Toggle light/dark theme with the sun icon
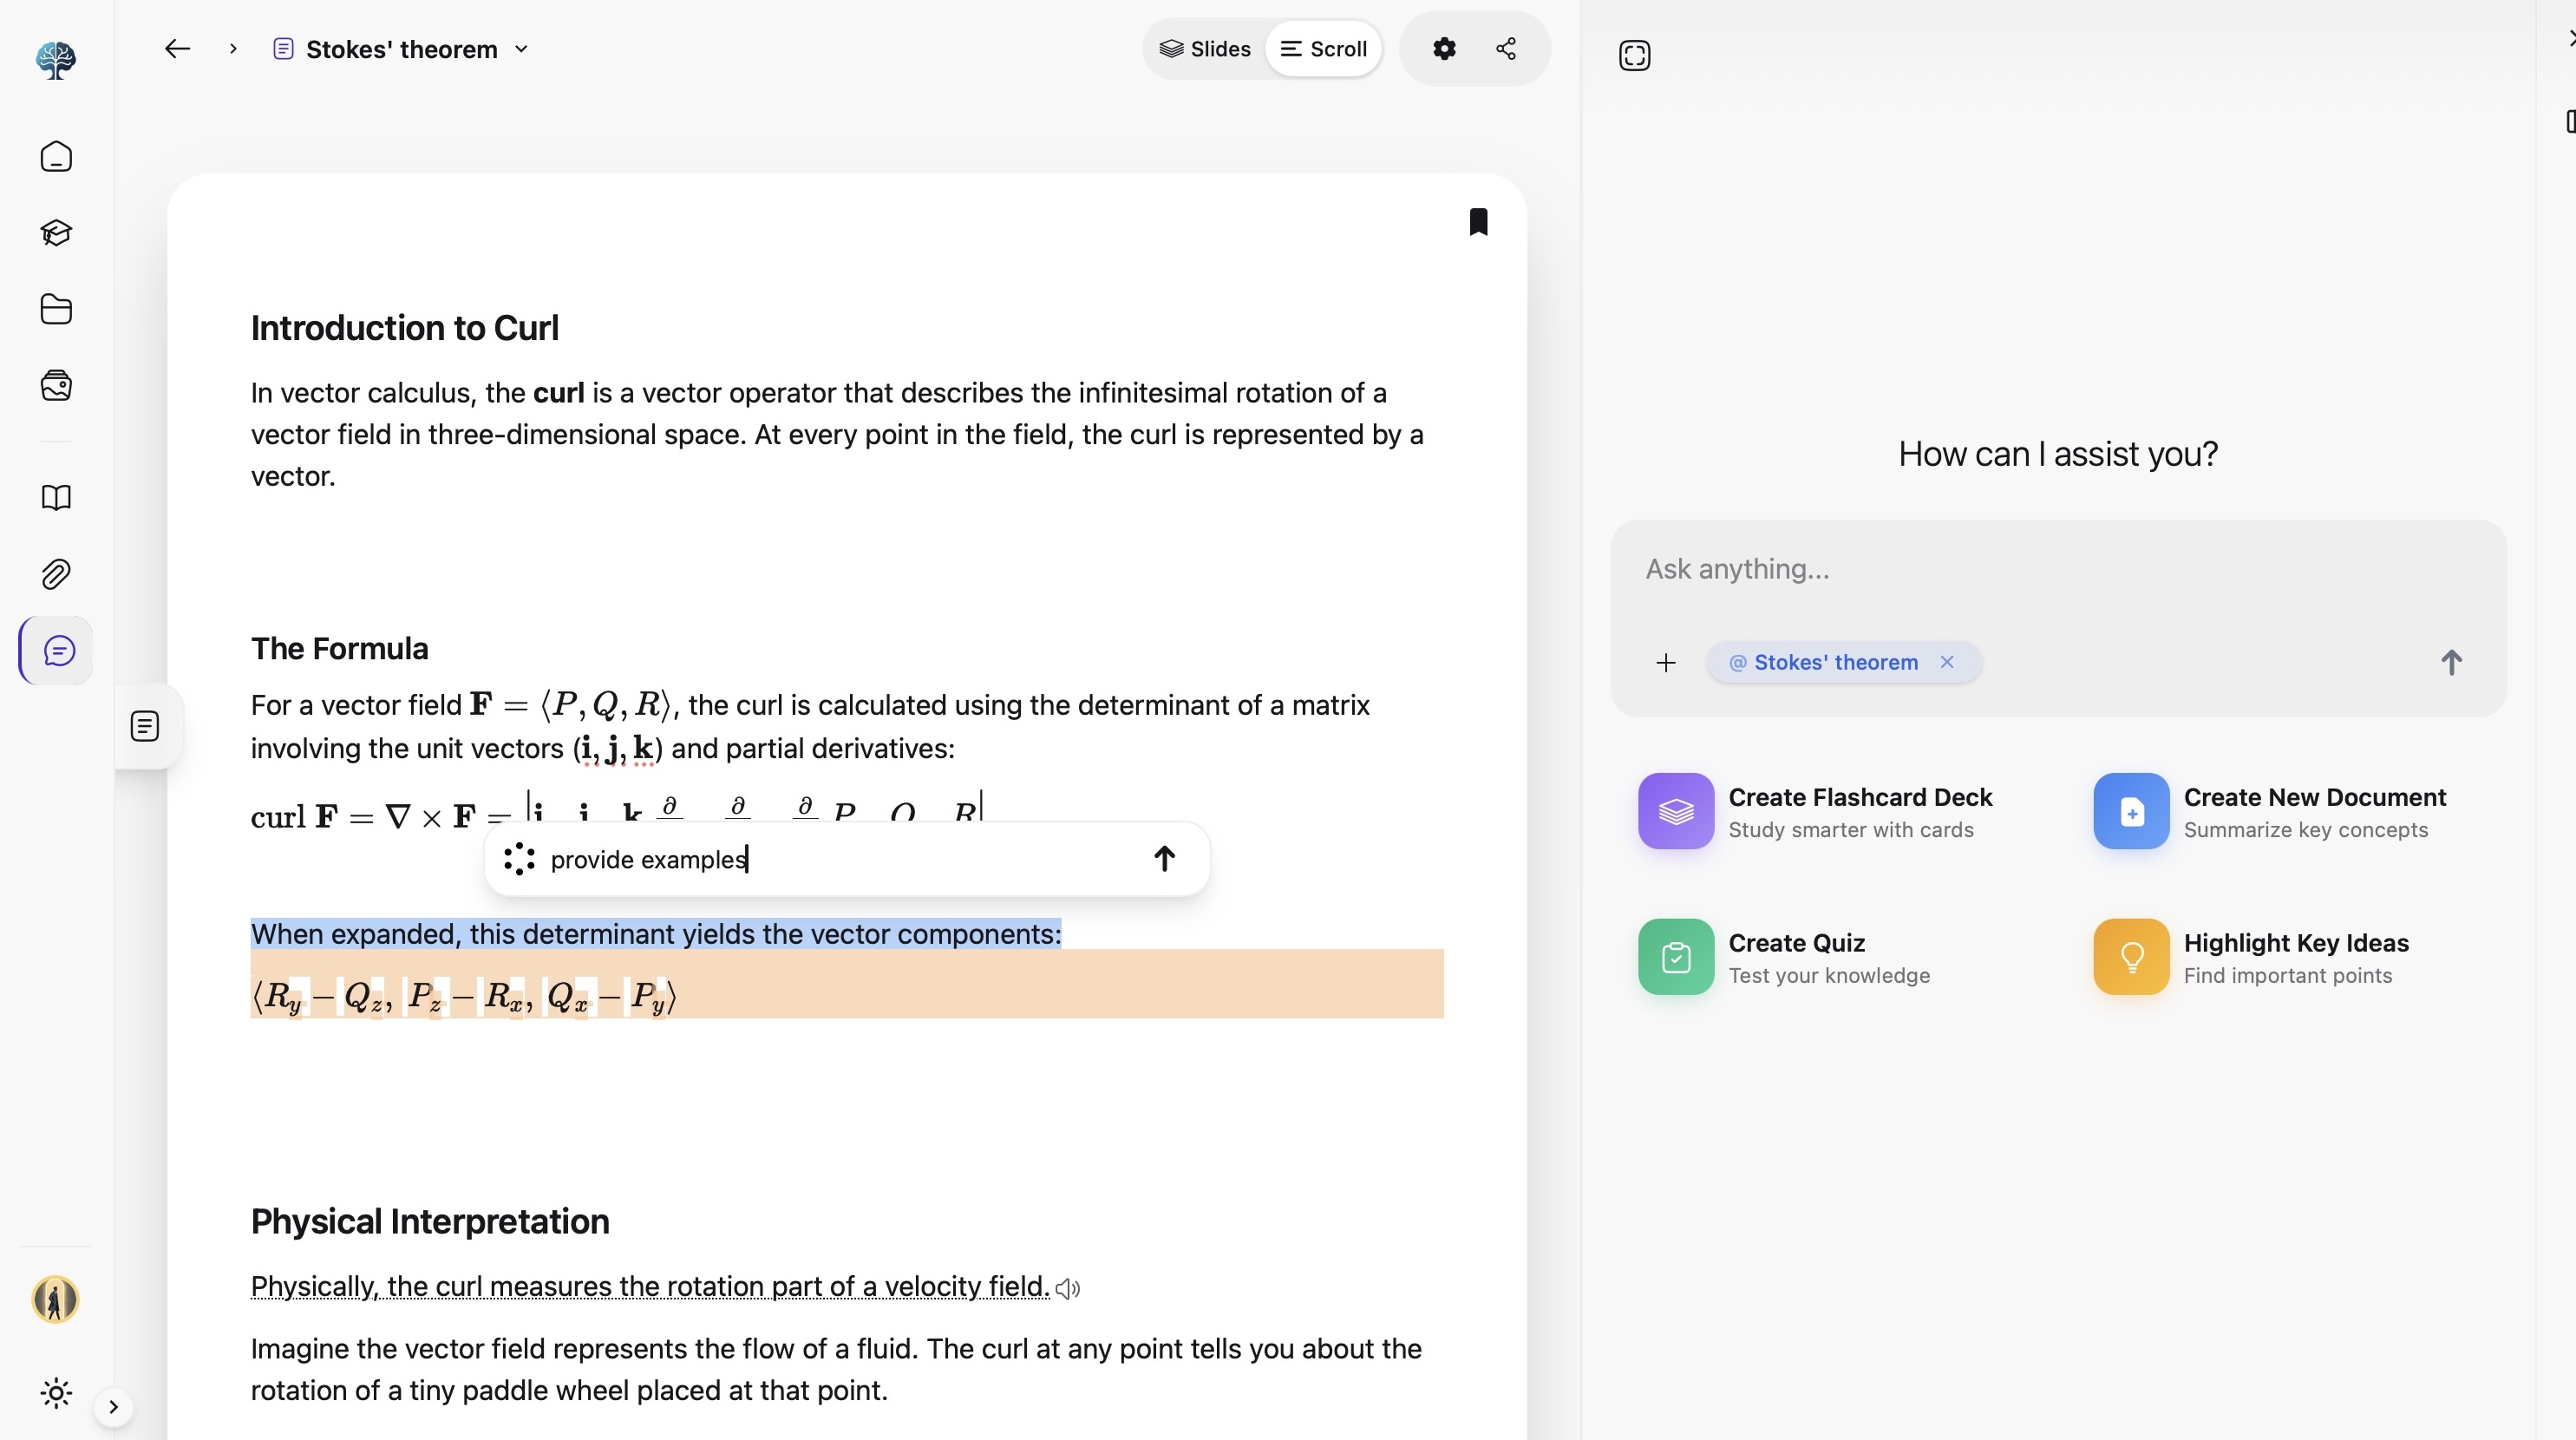 click(56, 1393)
